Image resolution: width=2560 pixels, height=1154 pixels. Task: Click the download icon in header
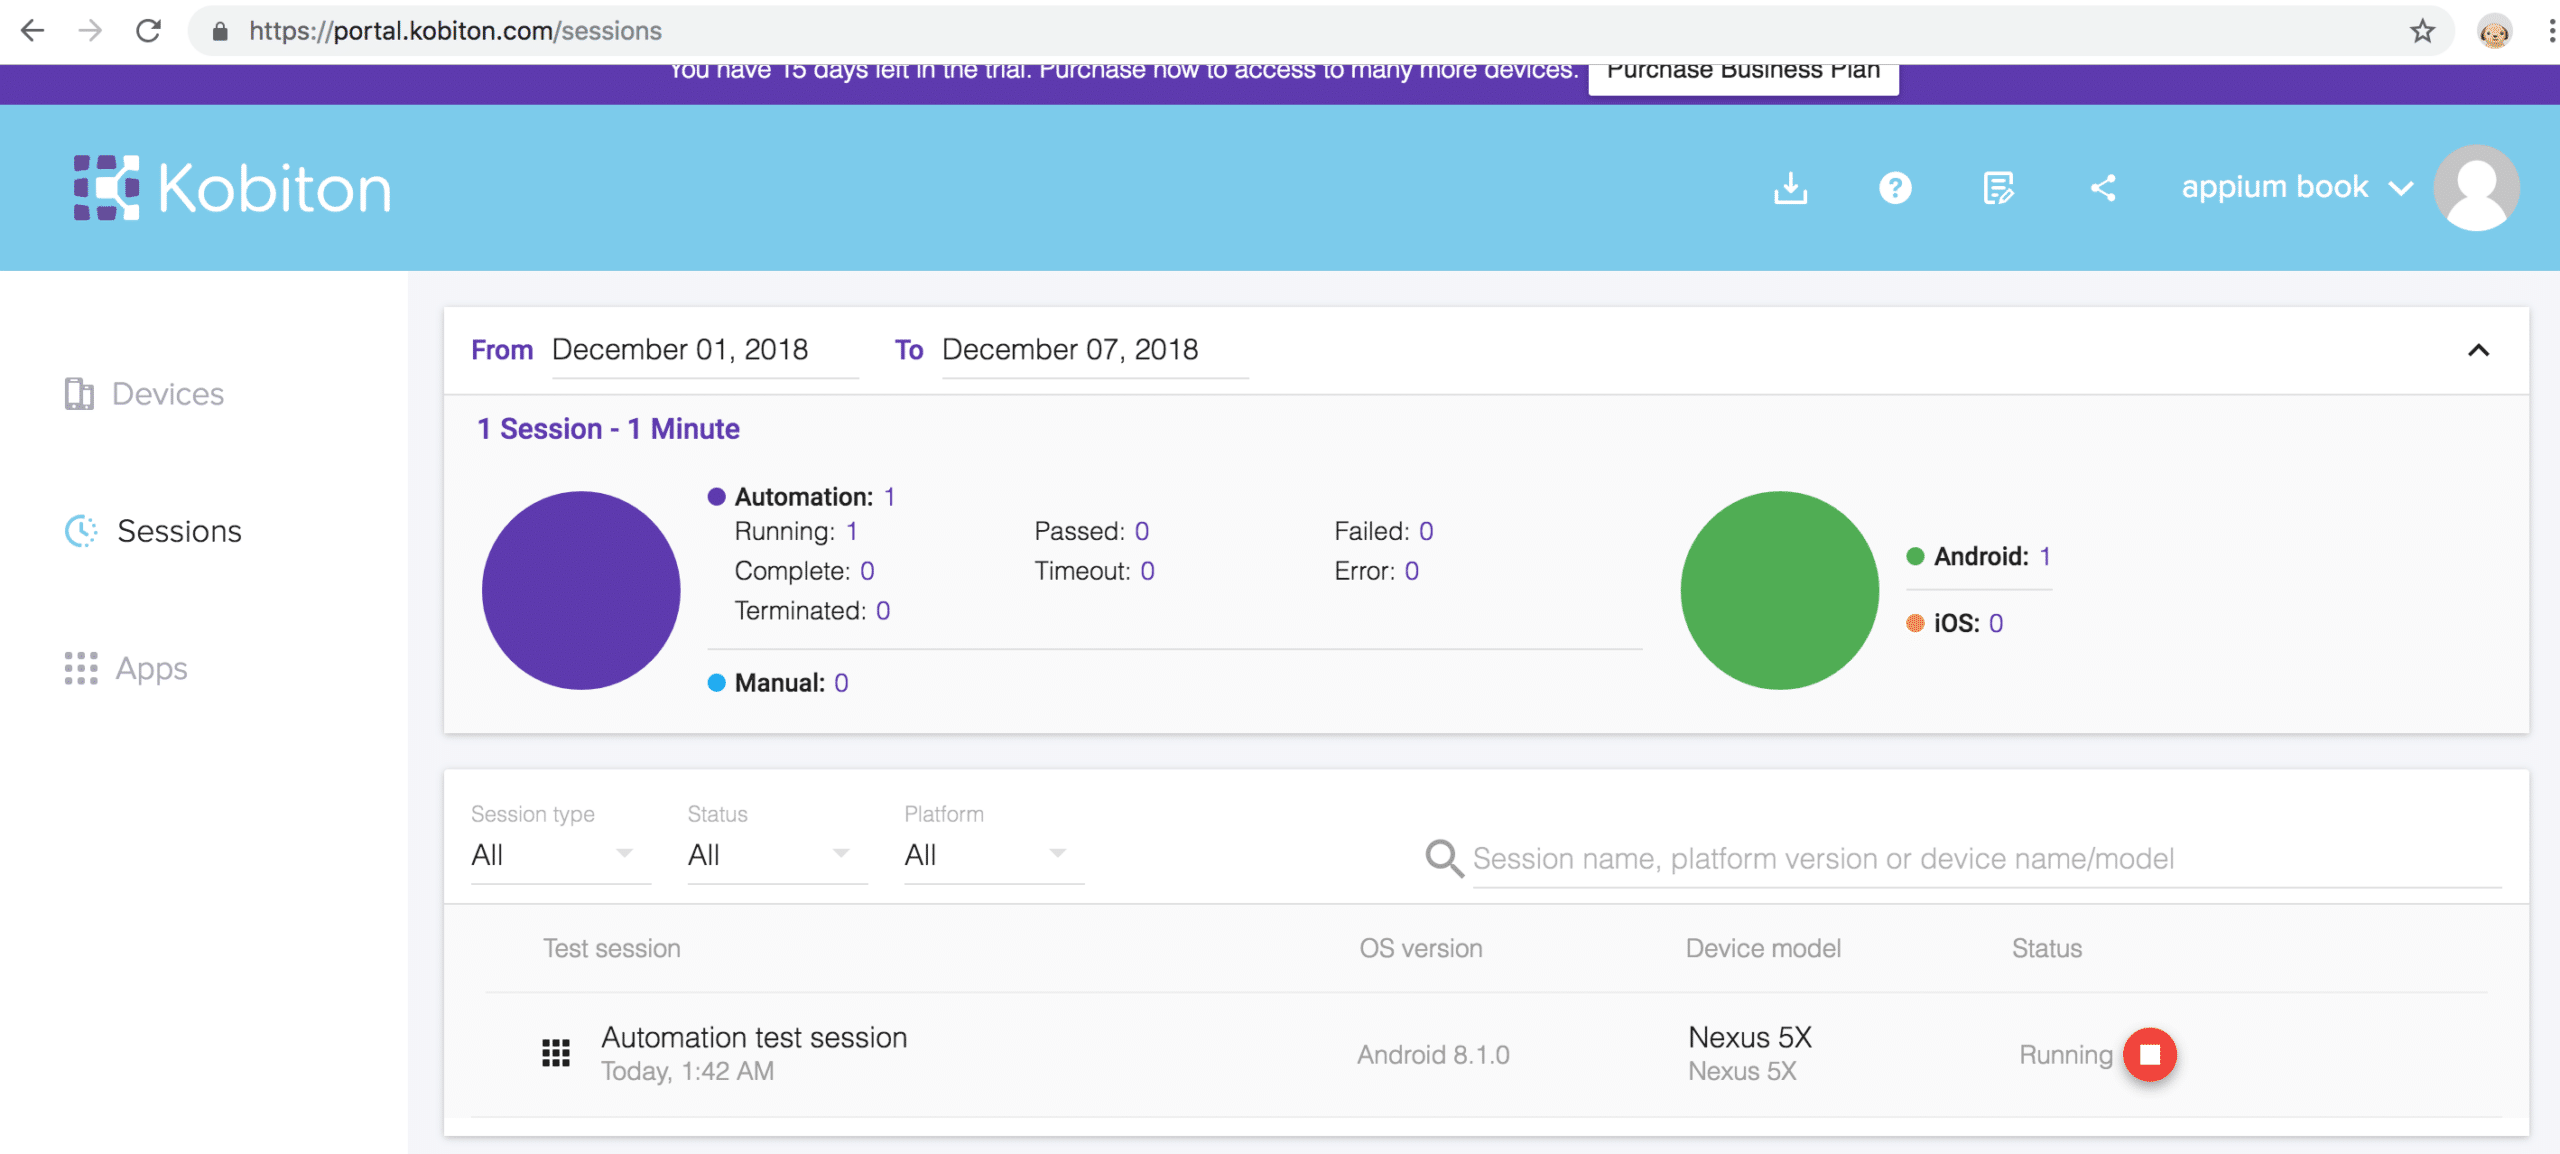[x=1790, y=188]
